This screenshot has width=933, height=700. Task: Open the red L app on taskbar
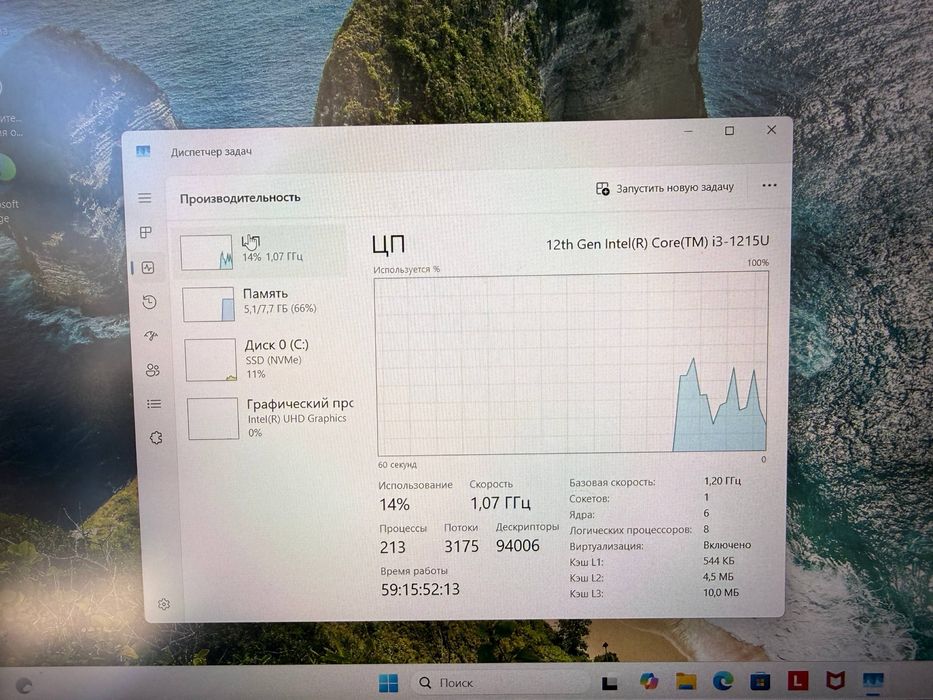(x=797, y=680)
